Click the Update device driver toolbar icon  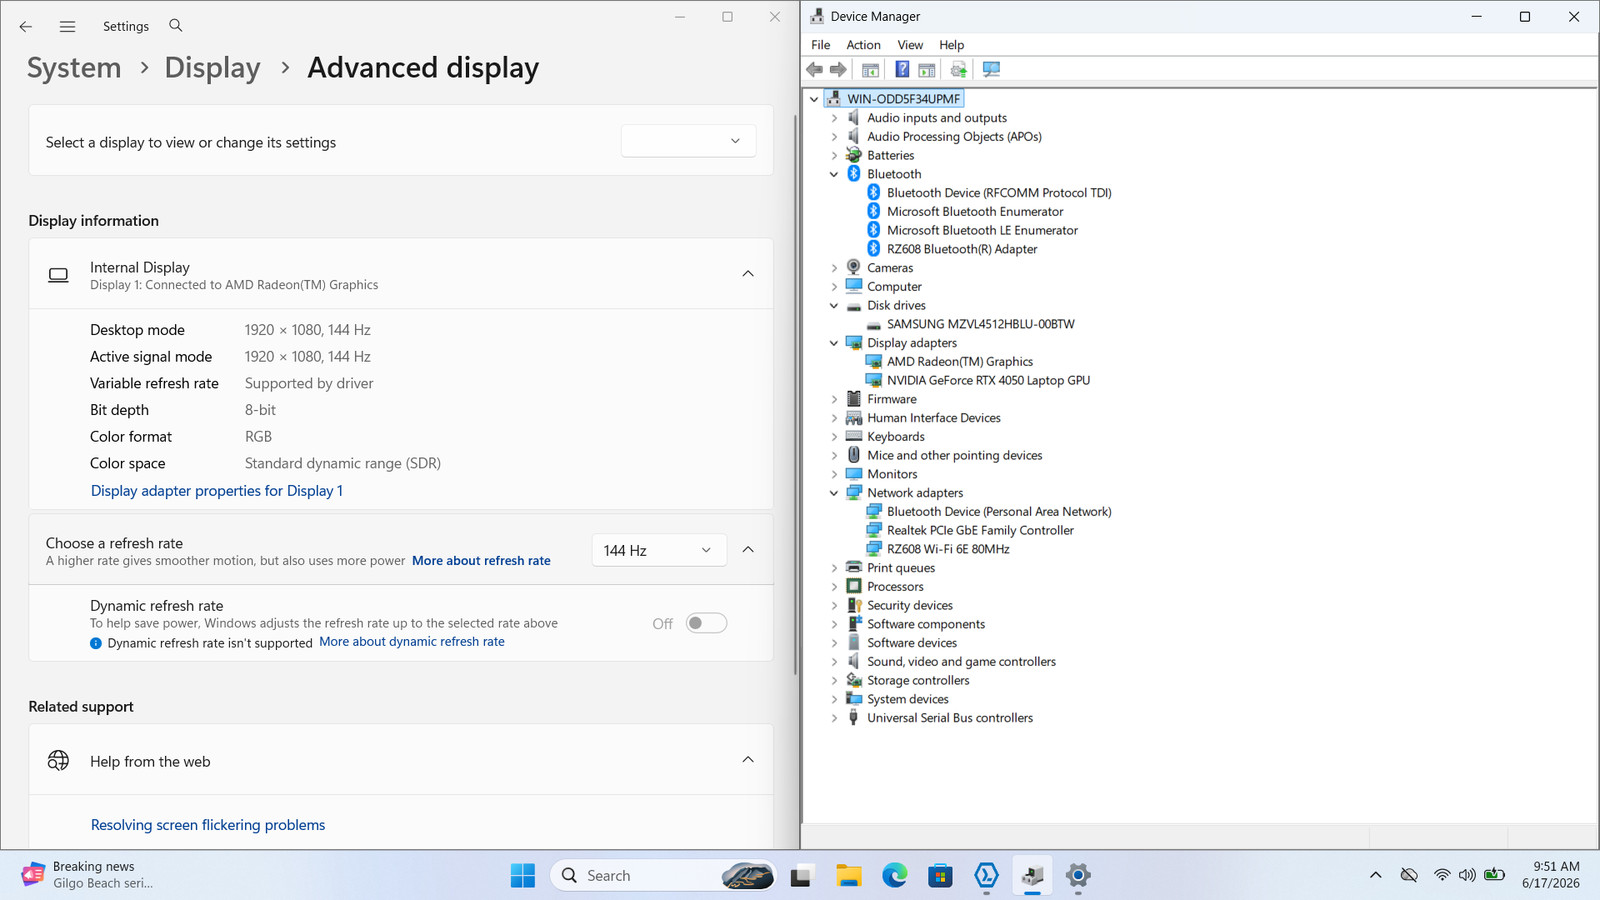point(959,70)
